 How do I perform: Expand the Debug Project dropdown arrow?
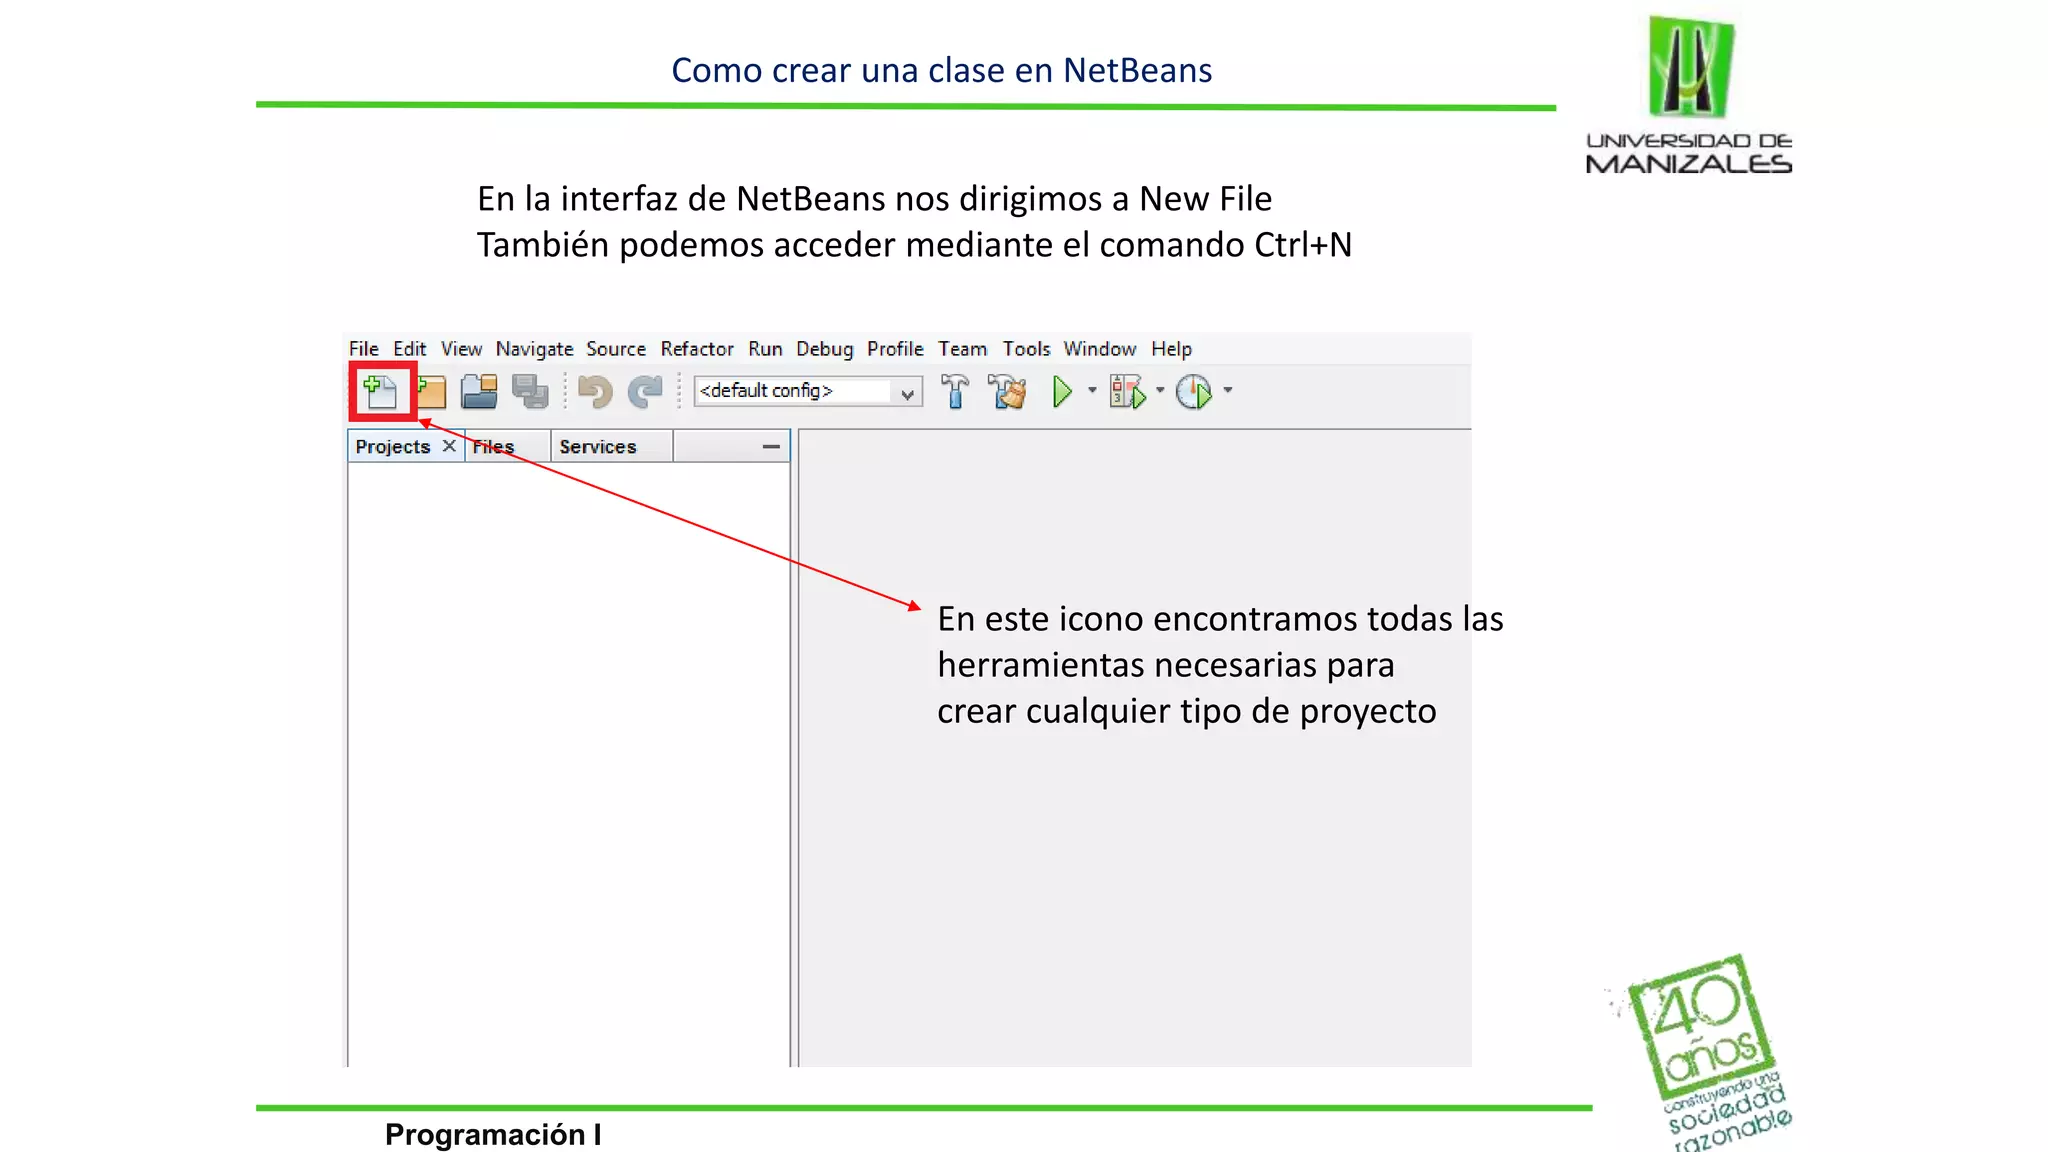[1160, 390]
